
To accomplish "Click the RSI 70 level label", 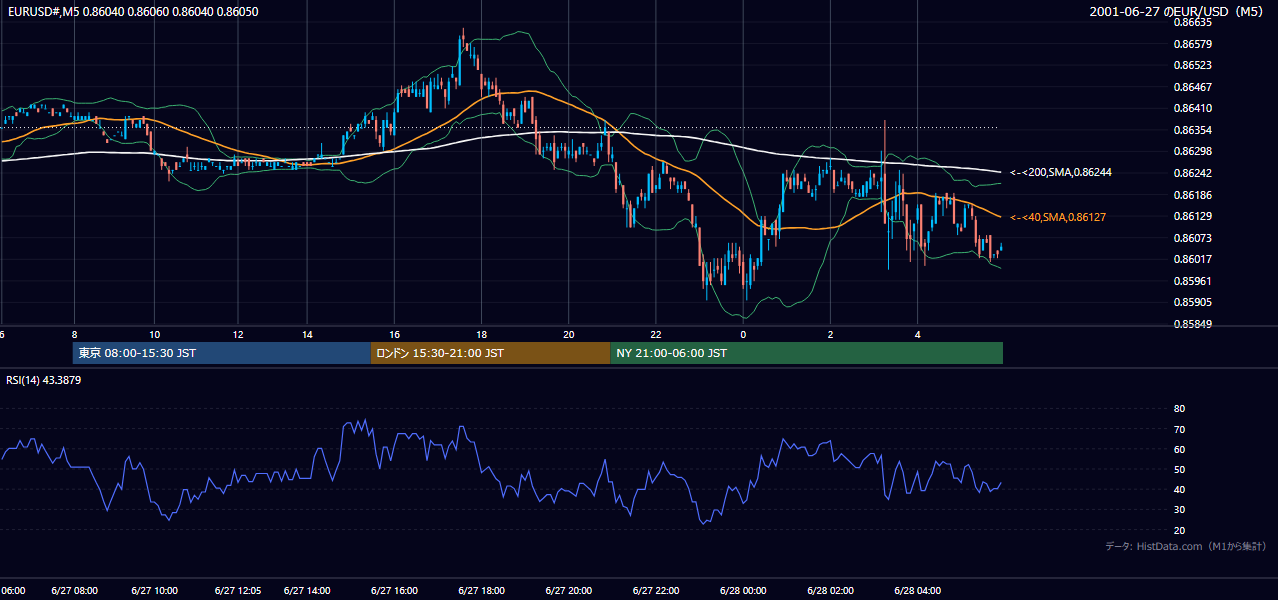I will pyautogui.click(x=1179, y=429).
